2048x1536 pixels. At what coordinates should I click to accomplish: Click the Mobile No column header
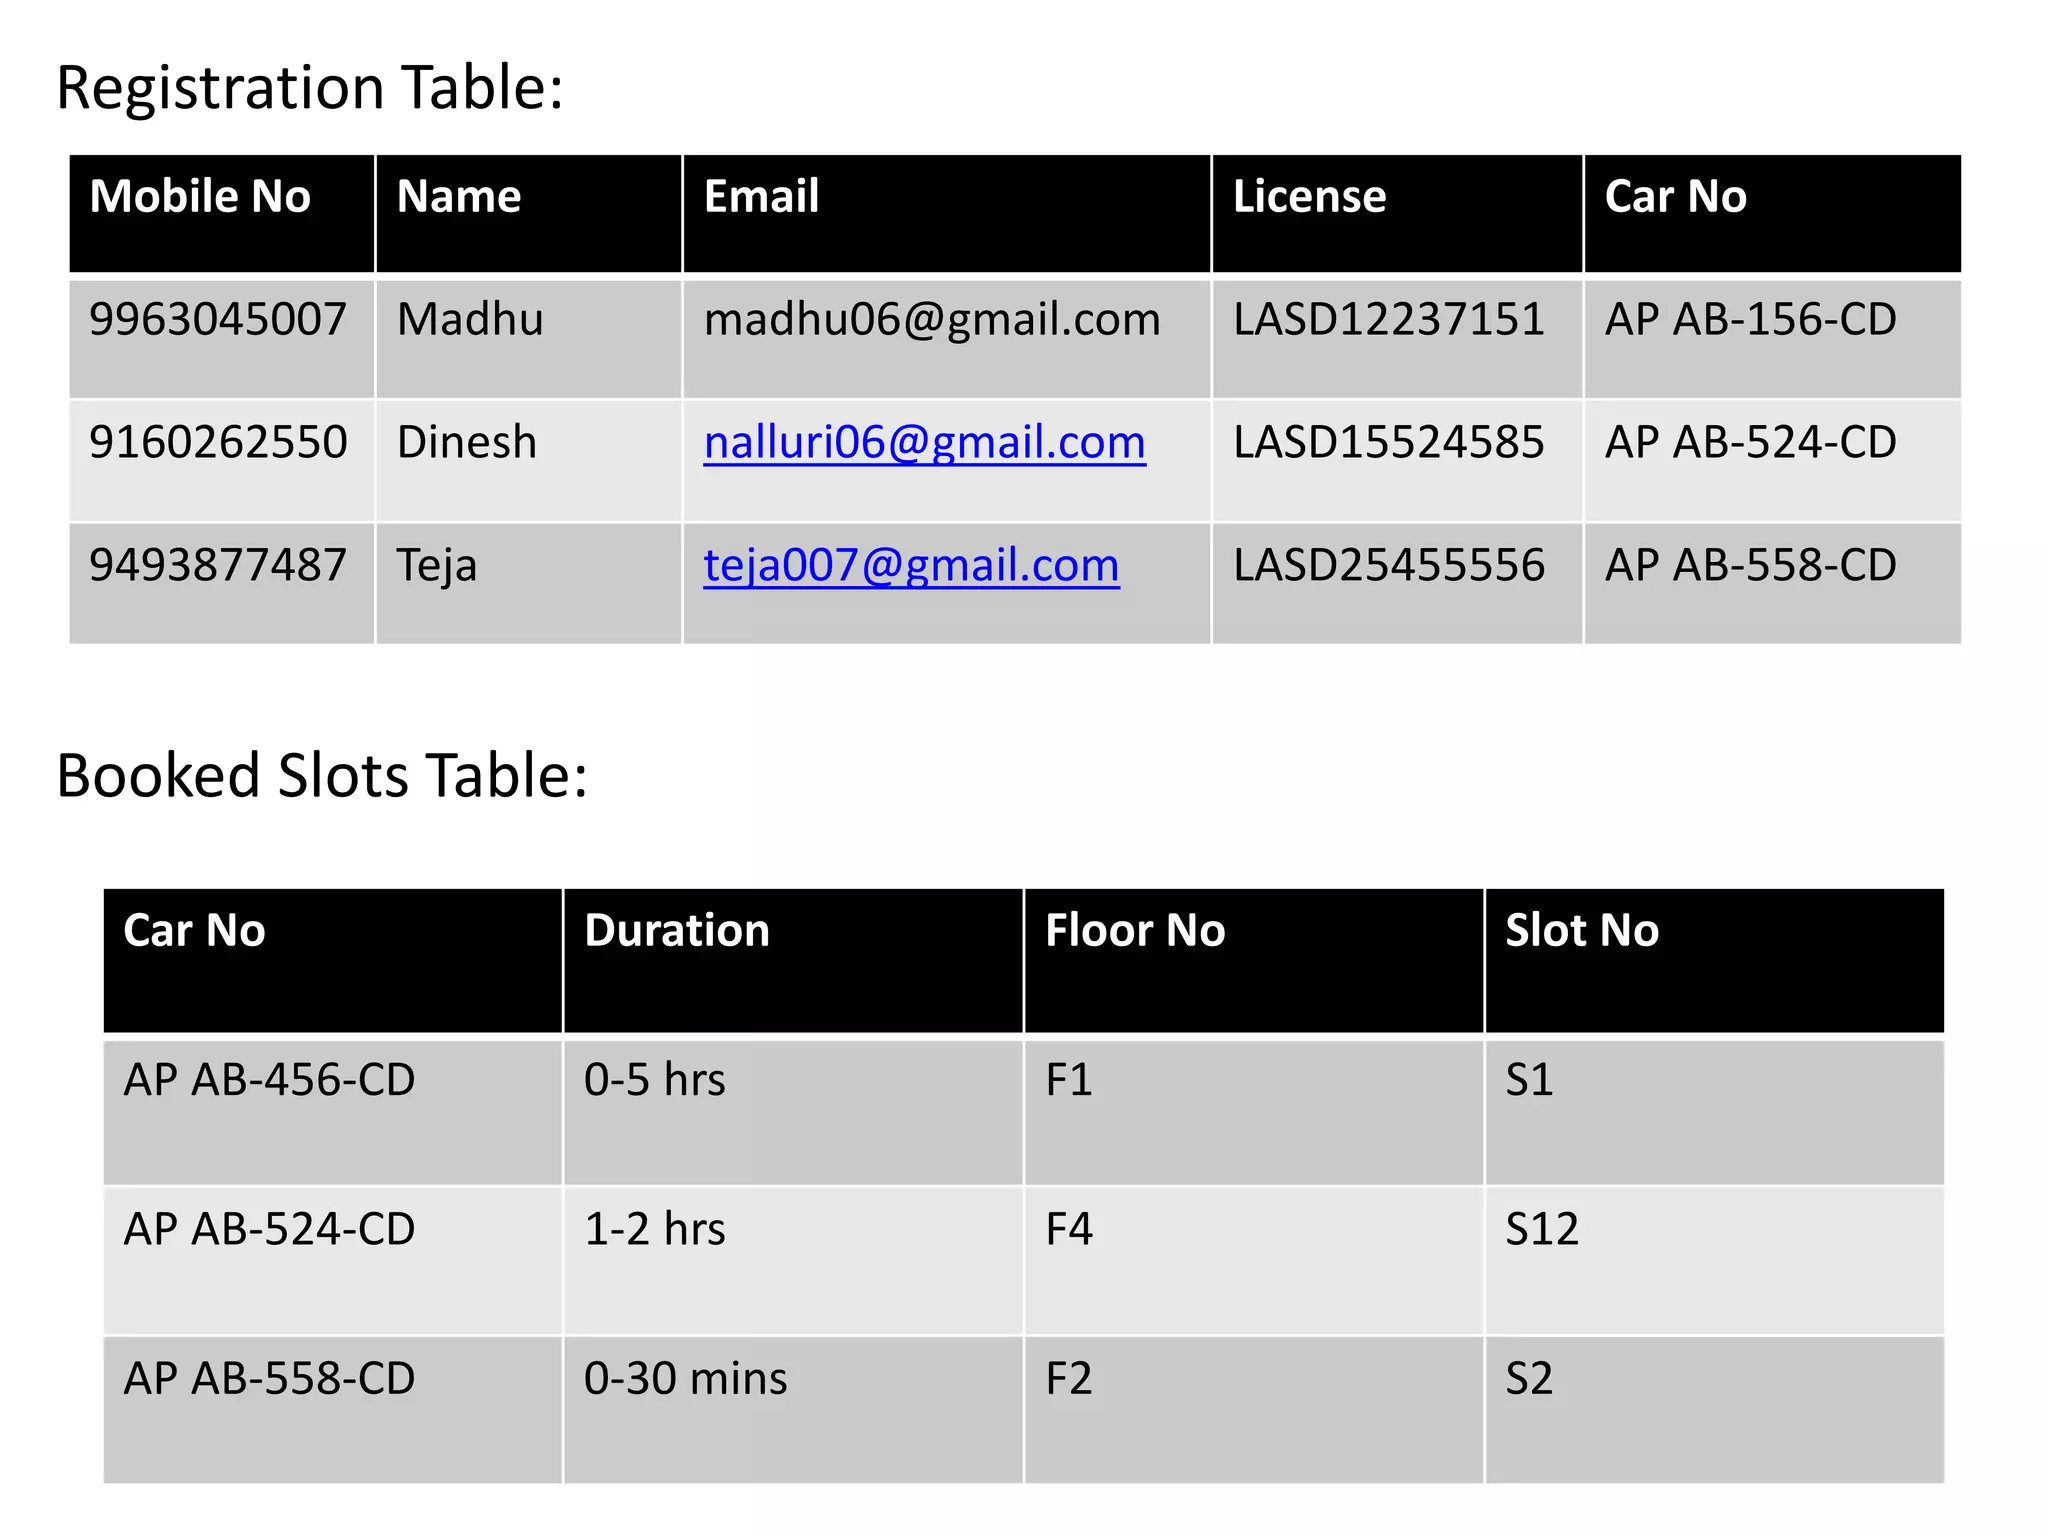pyautogui.click(x=200, y=197)
